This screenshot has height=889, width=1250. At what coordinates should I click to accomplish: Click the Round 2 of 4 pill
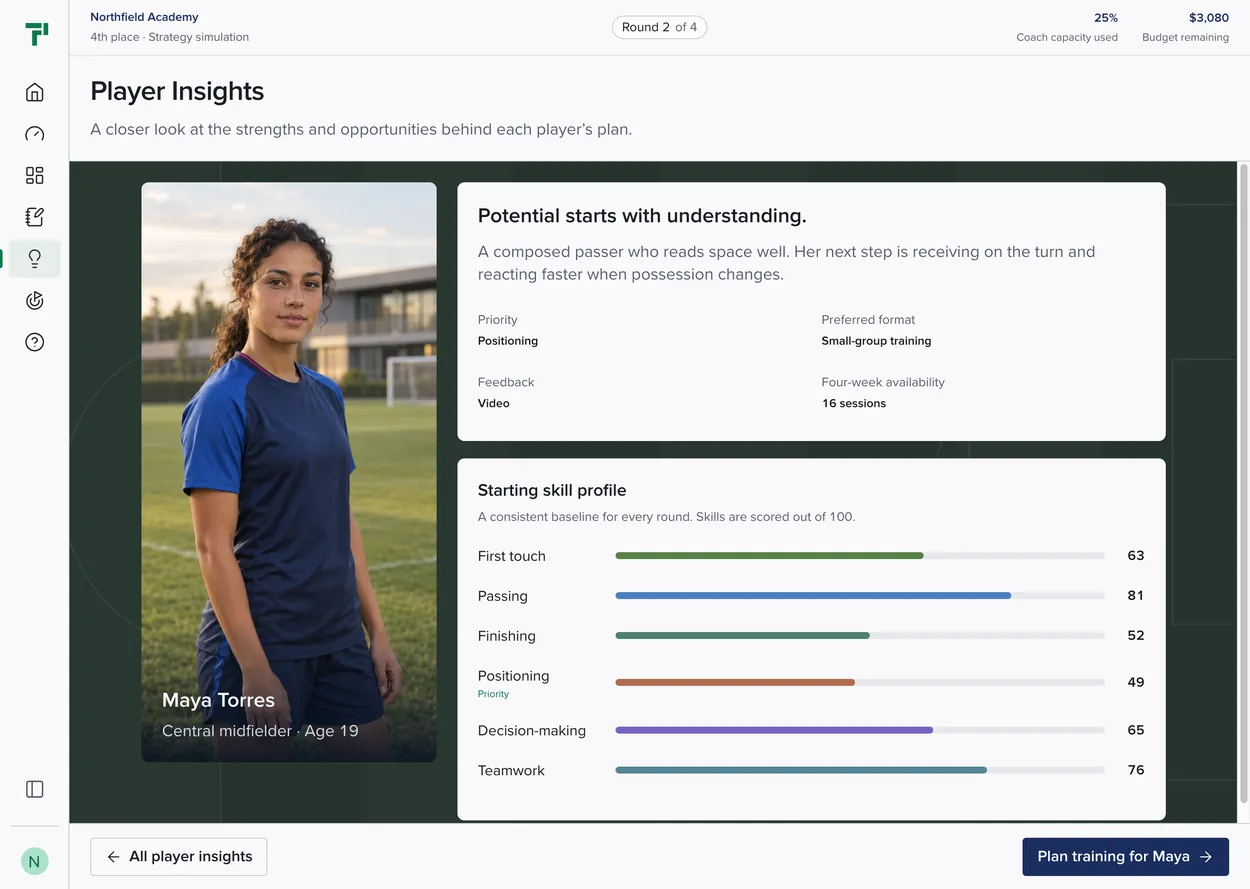pyautogui.click(x=659, y=27)
